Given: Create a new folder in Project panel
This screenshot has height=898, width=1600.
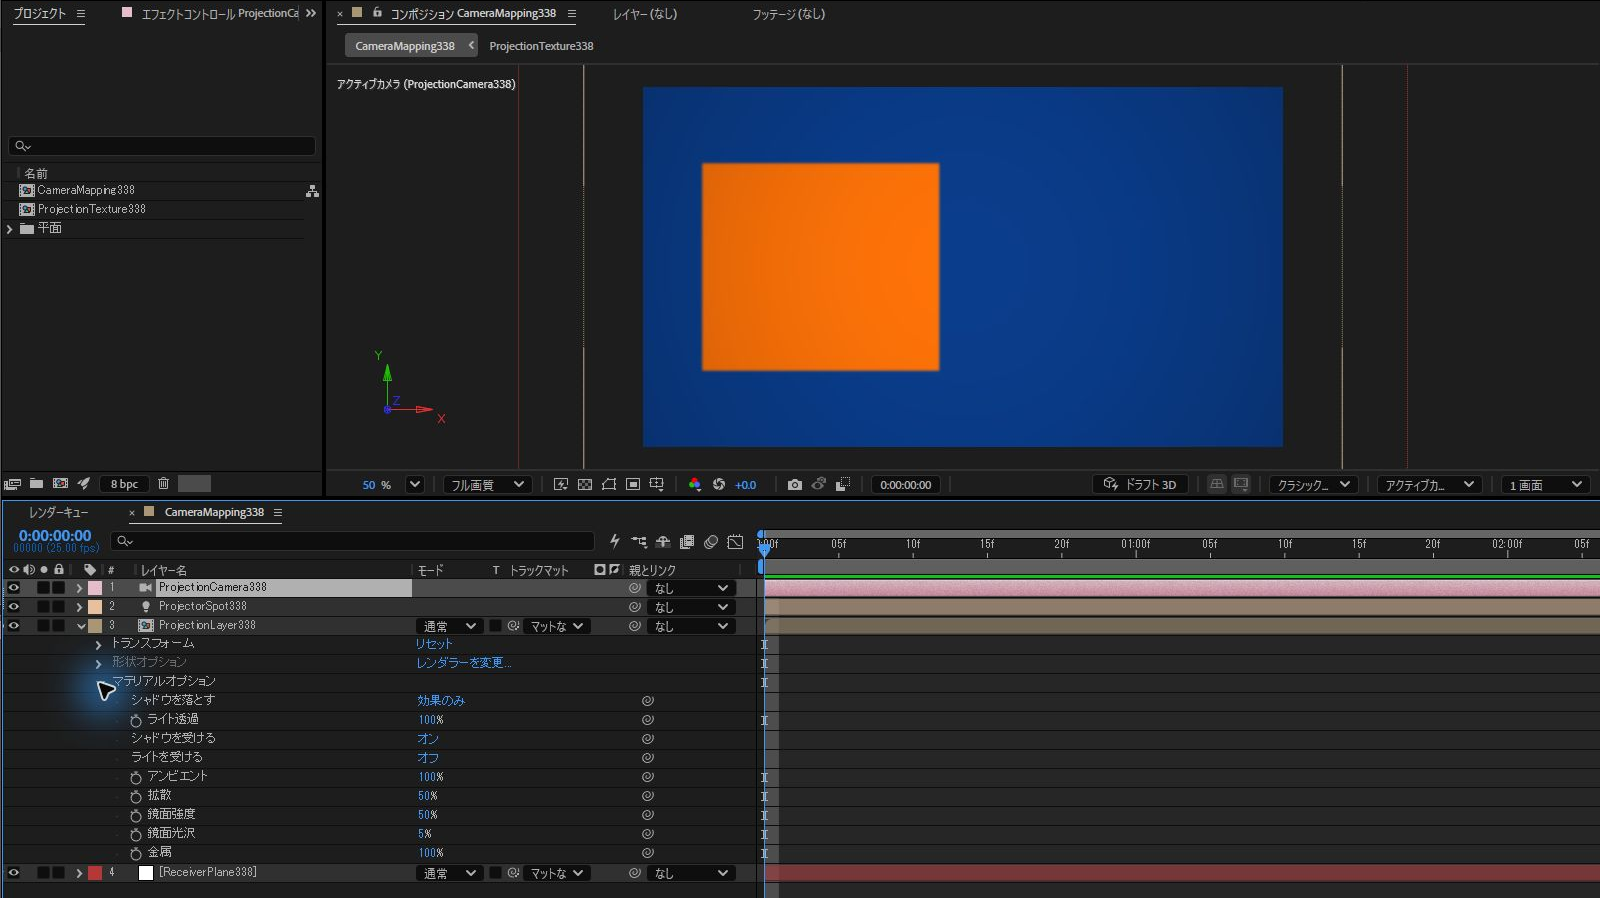Looking at the screenshot, I should pyautogui.click(x=36, y=484).
